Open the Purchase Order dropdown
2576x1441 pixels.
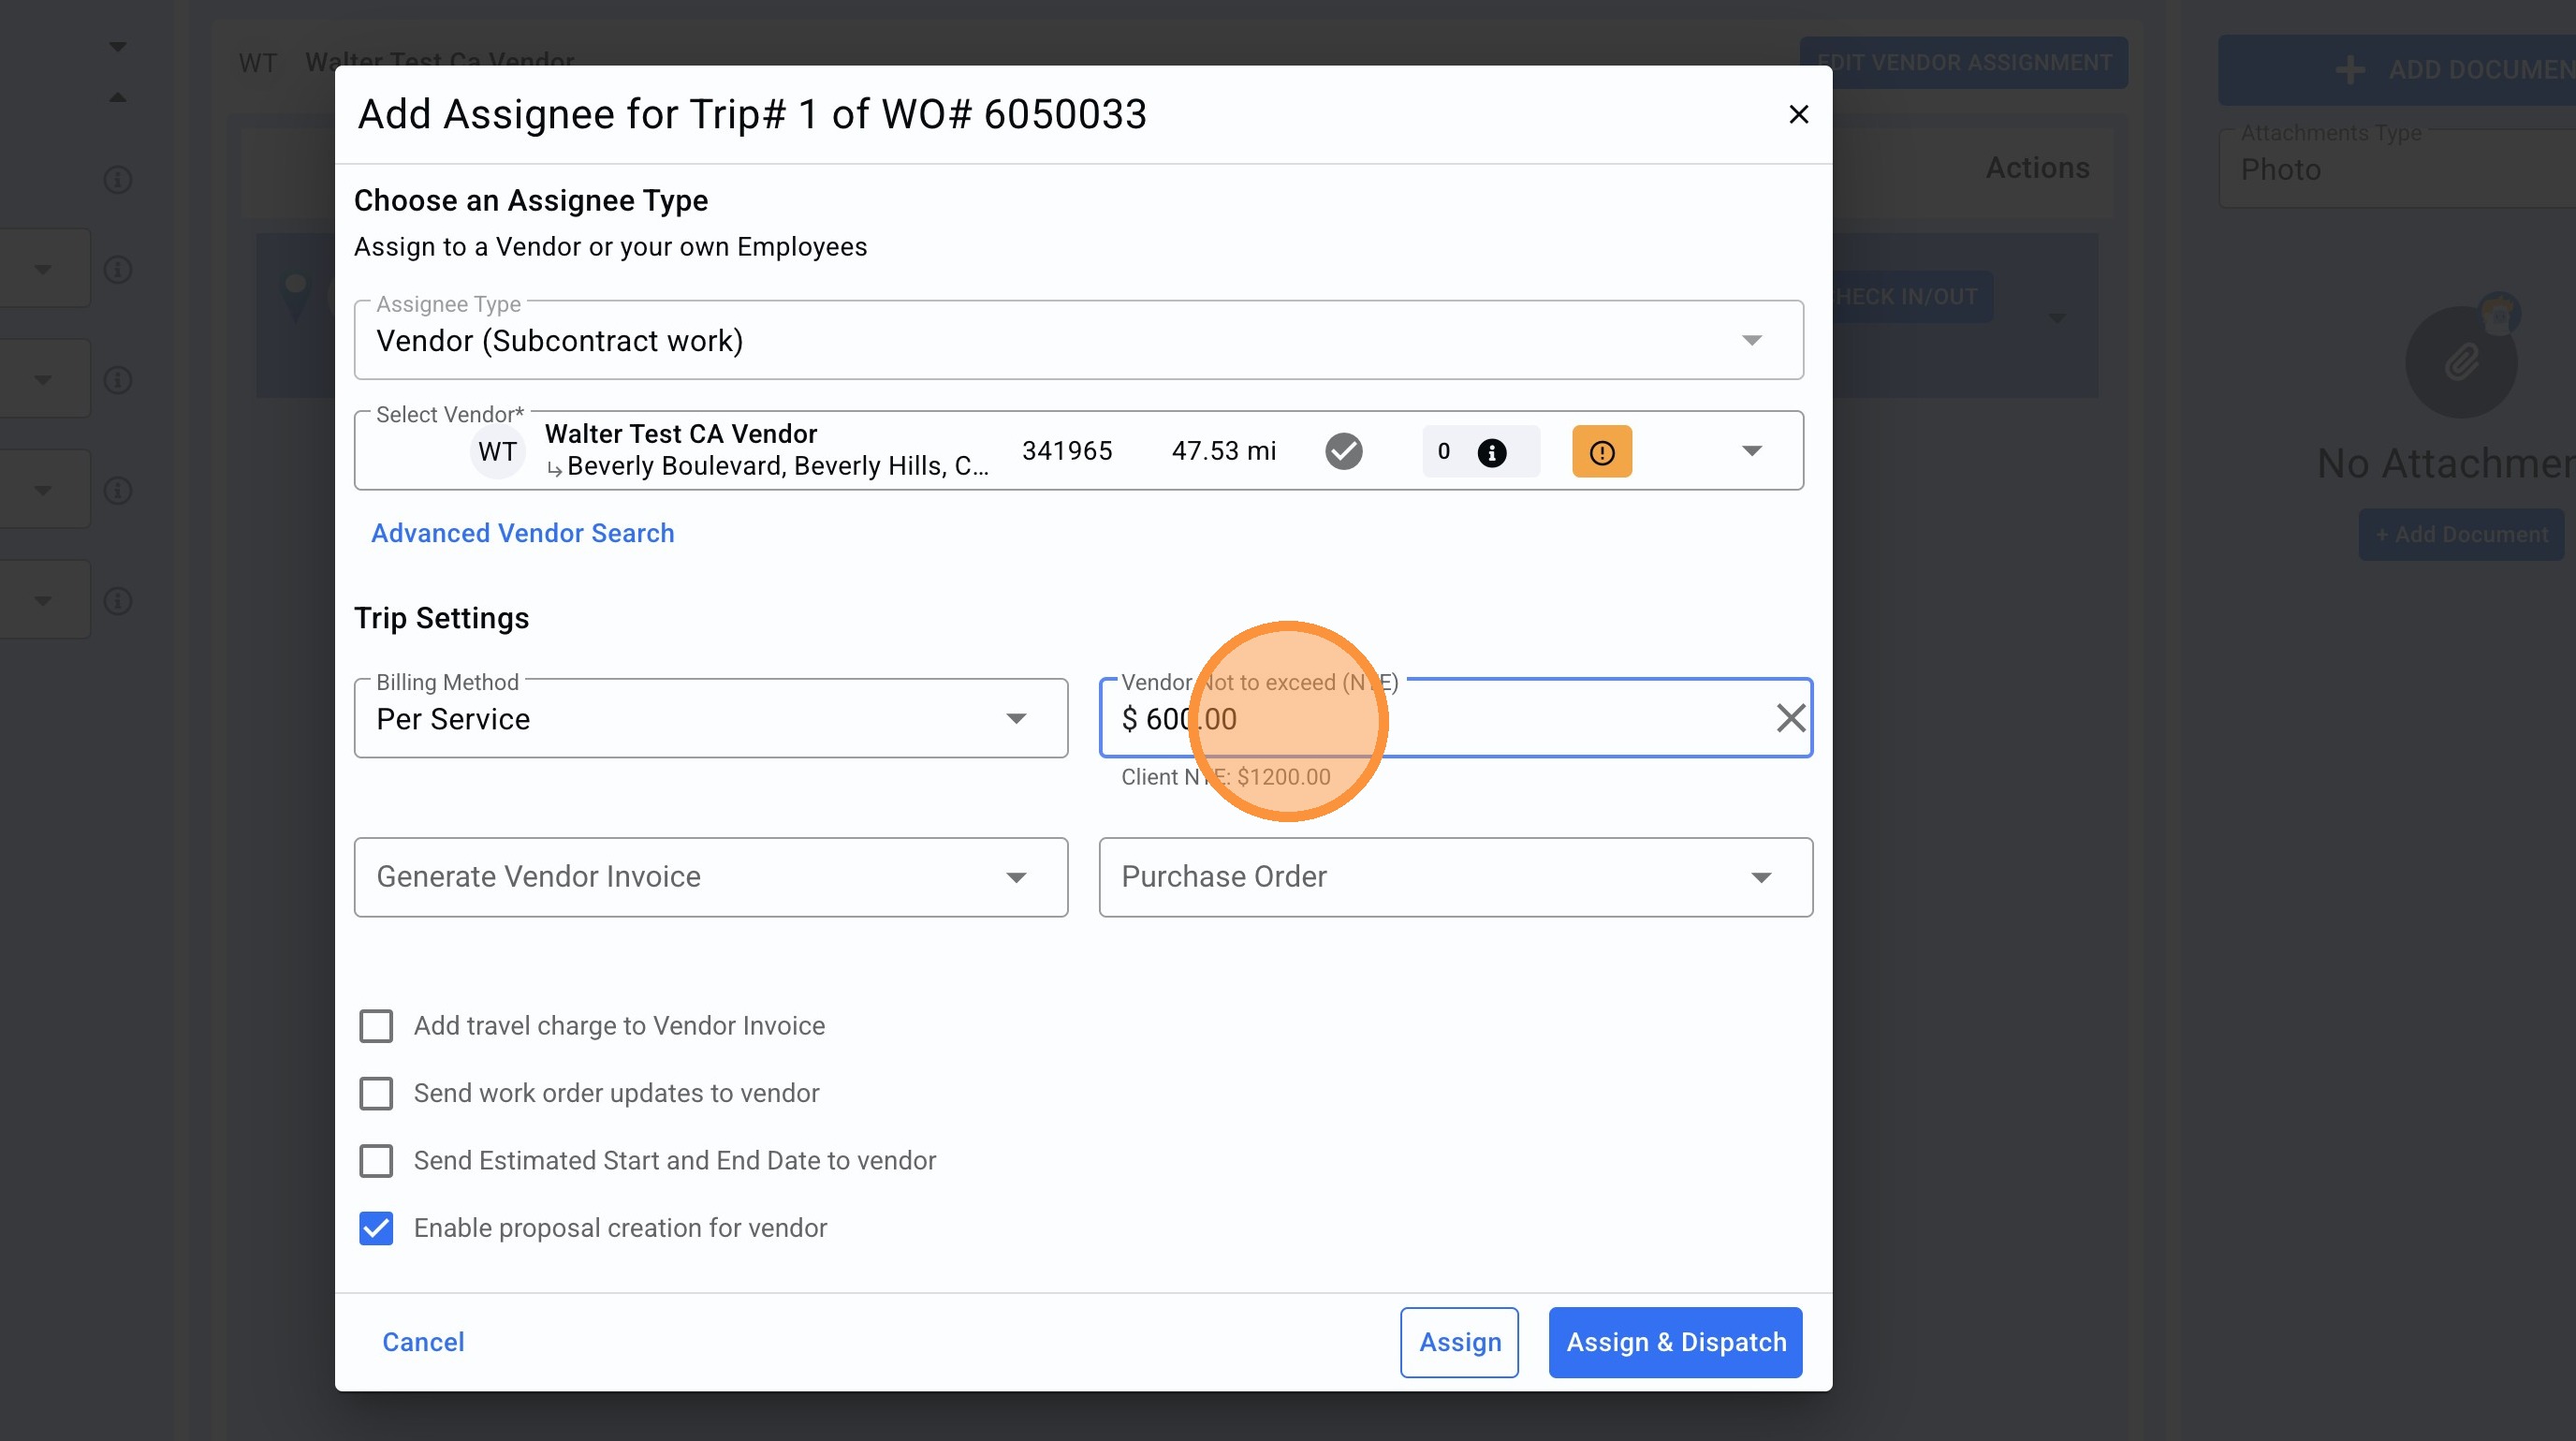[1454, 877]
